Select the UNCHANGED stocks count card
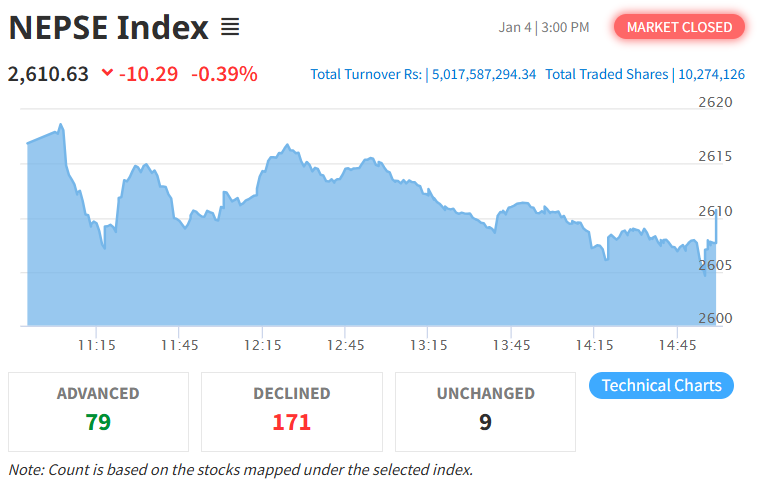The width and height of the screenshot is (757, 487). click(485, 411)
